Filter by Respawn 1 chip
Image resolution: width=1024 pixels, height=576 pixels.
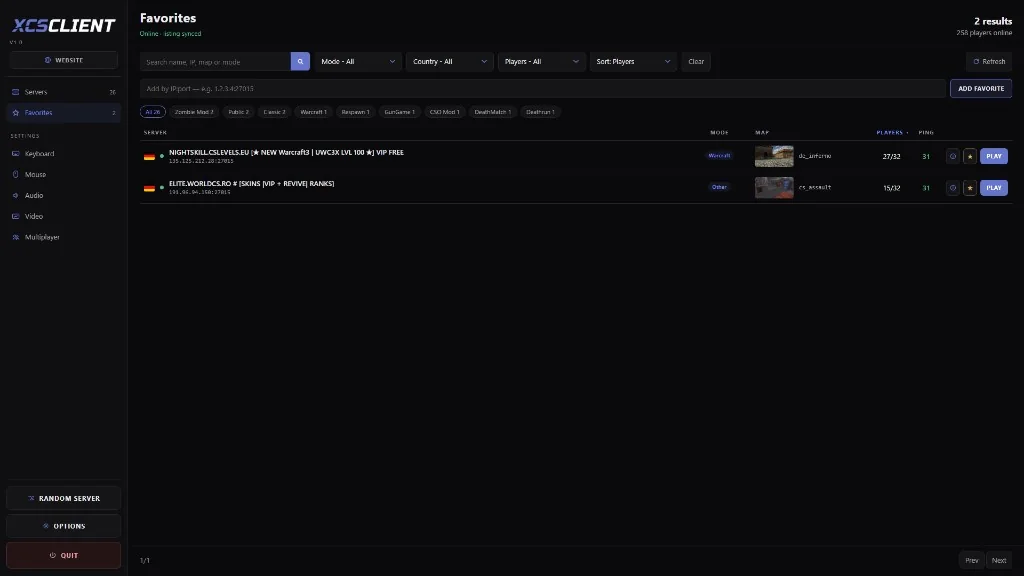(355, 112)
